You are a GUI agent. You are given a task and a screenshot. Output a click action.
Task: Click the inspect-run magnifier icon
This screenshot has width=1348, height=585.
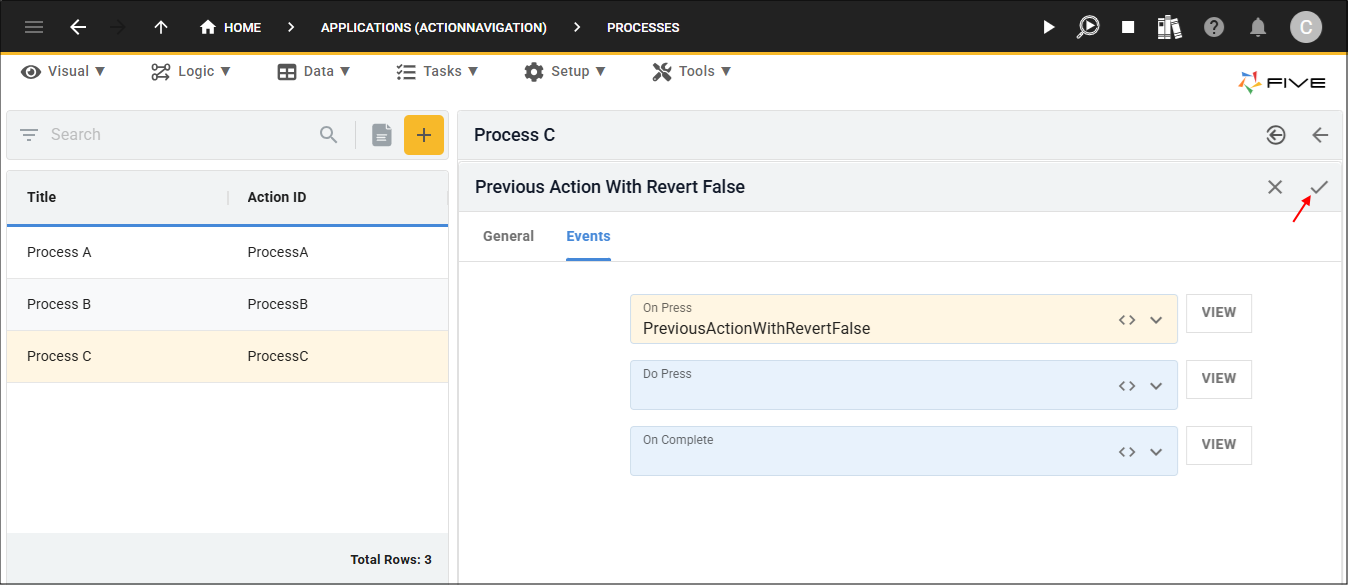click(1087, 27)
